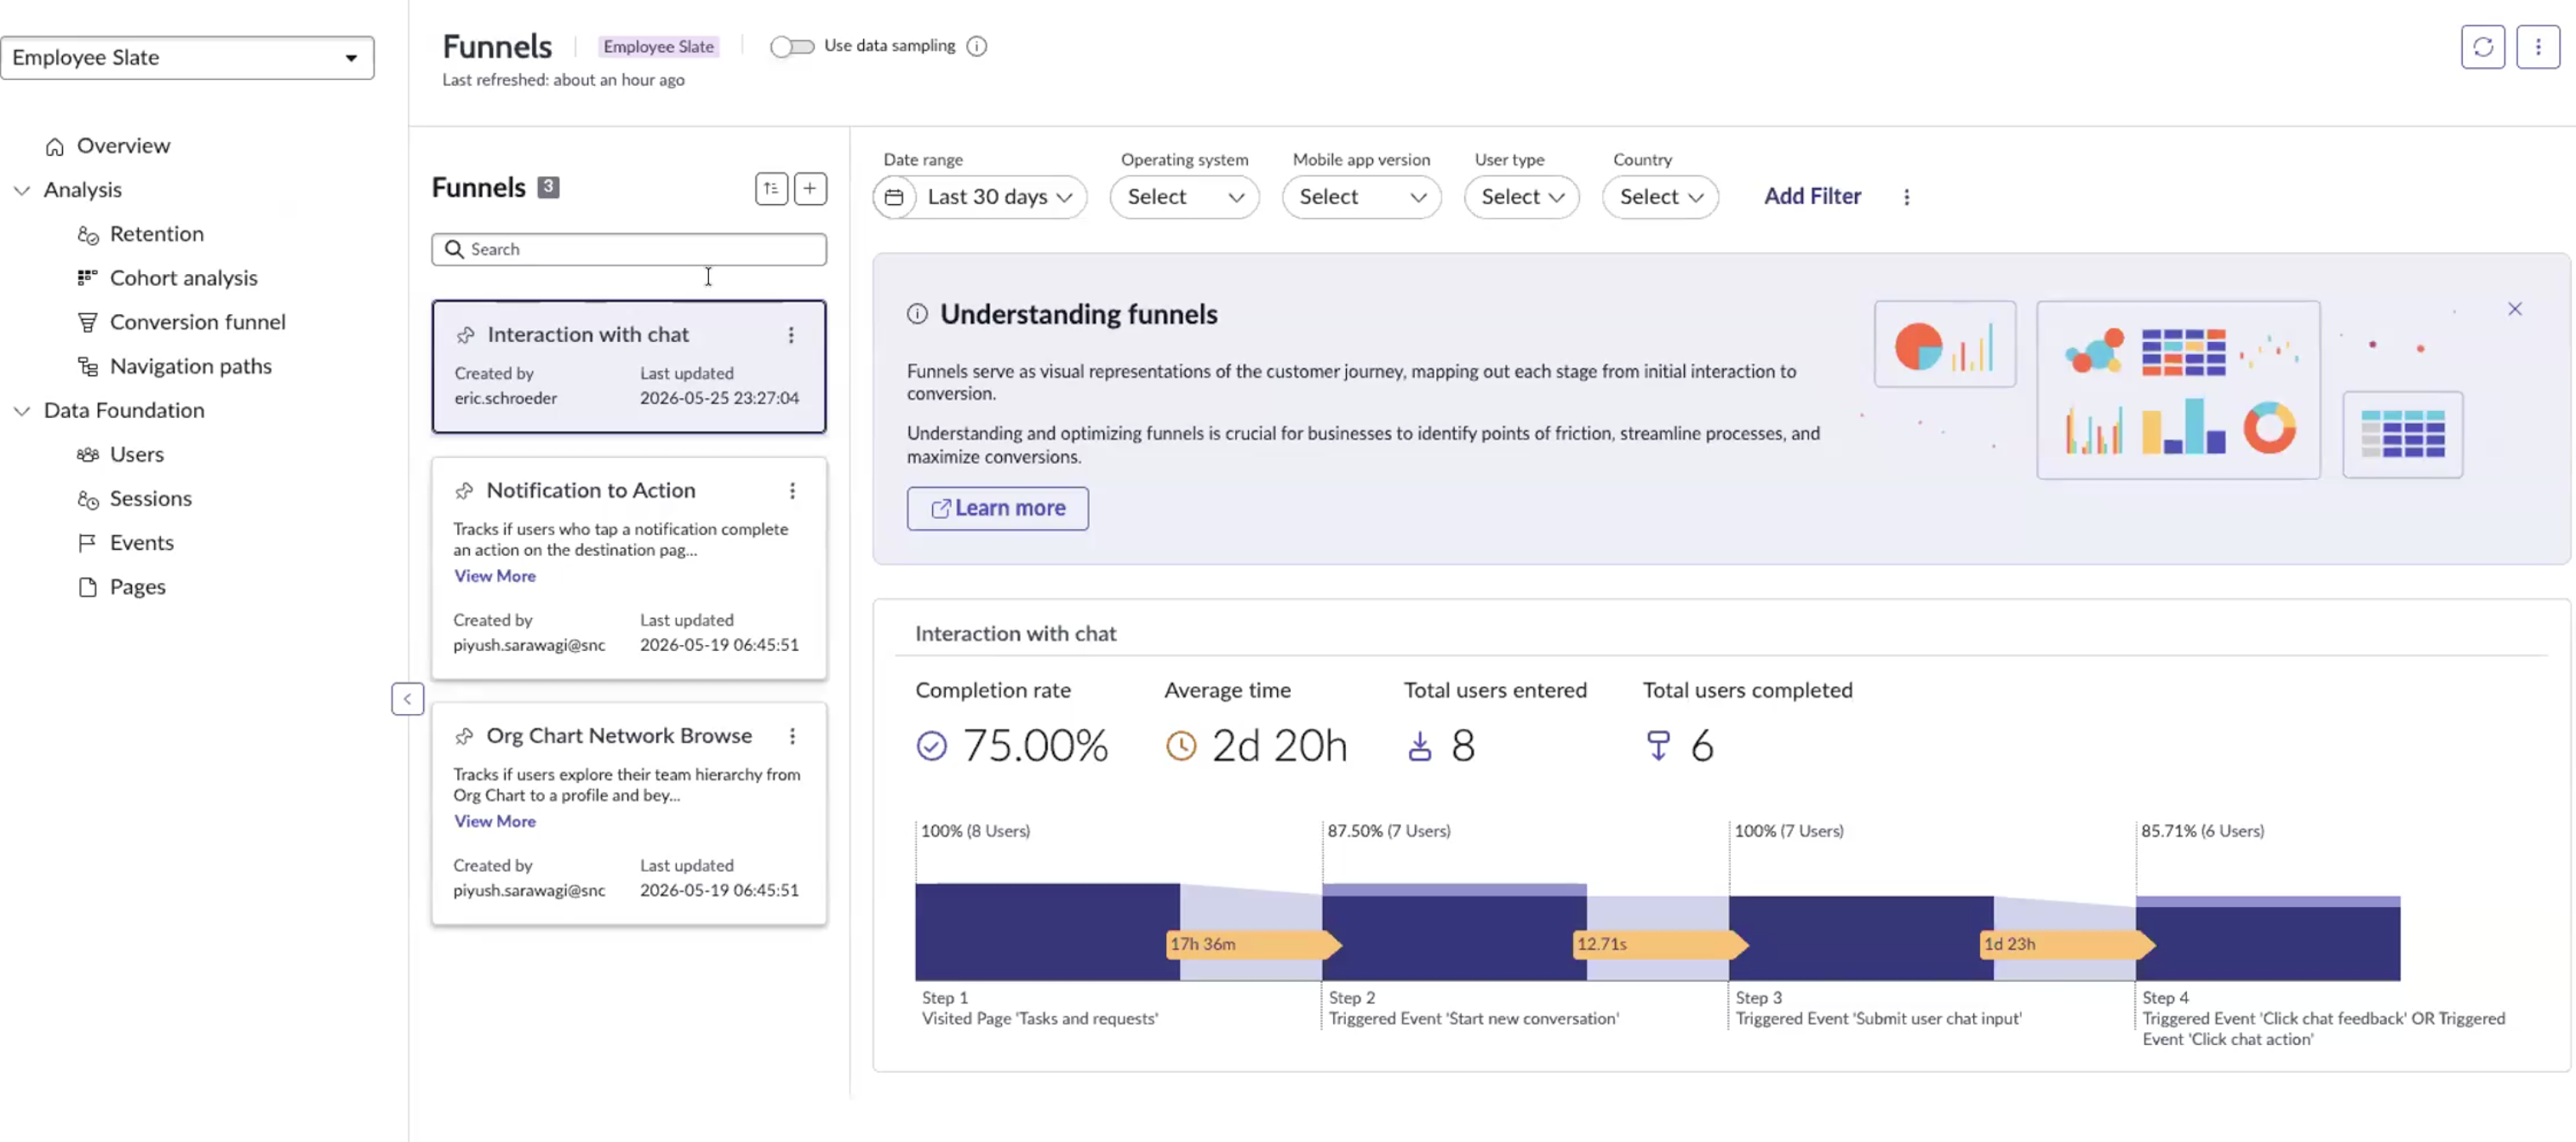Open the Country Select dropdown
The height and width of the screenshot is (1142, 2576).
1660,197
